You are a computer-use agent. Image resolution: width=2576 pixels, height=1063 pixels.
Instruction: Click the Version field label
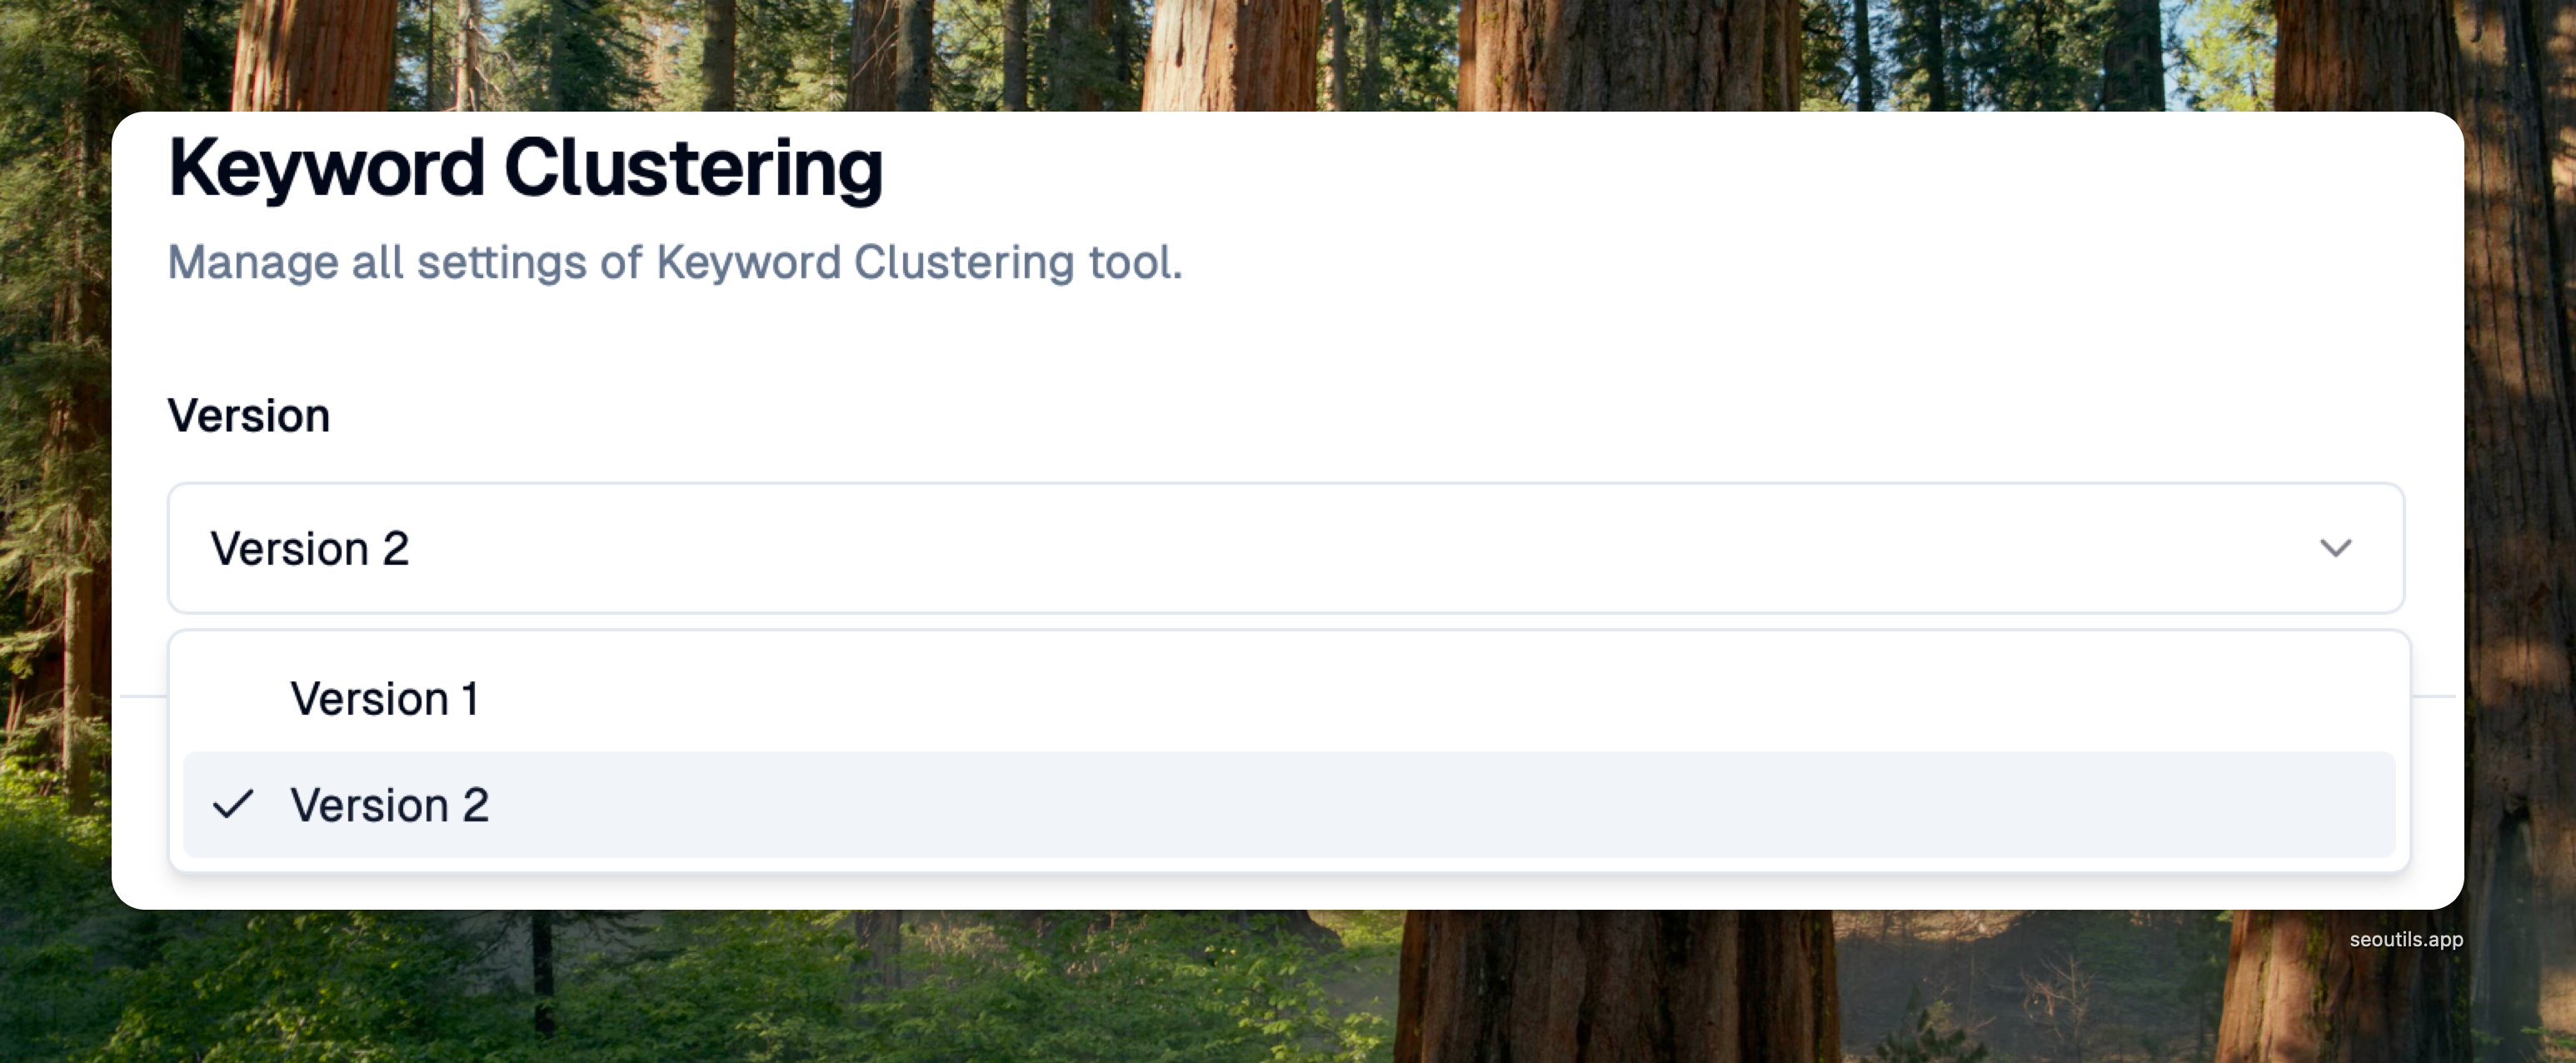click(248, 415)
